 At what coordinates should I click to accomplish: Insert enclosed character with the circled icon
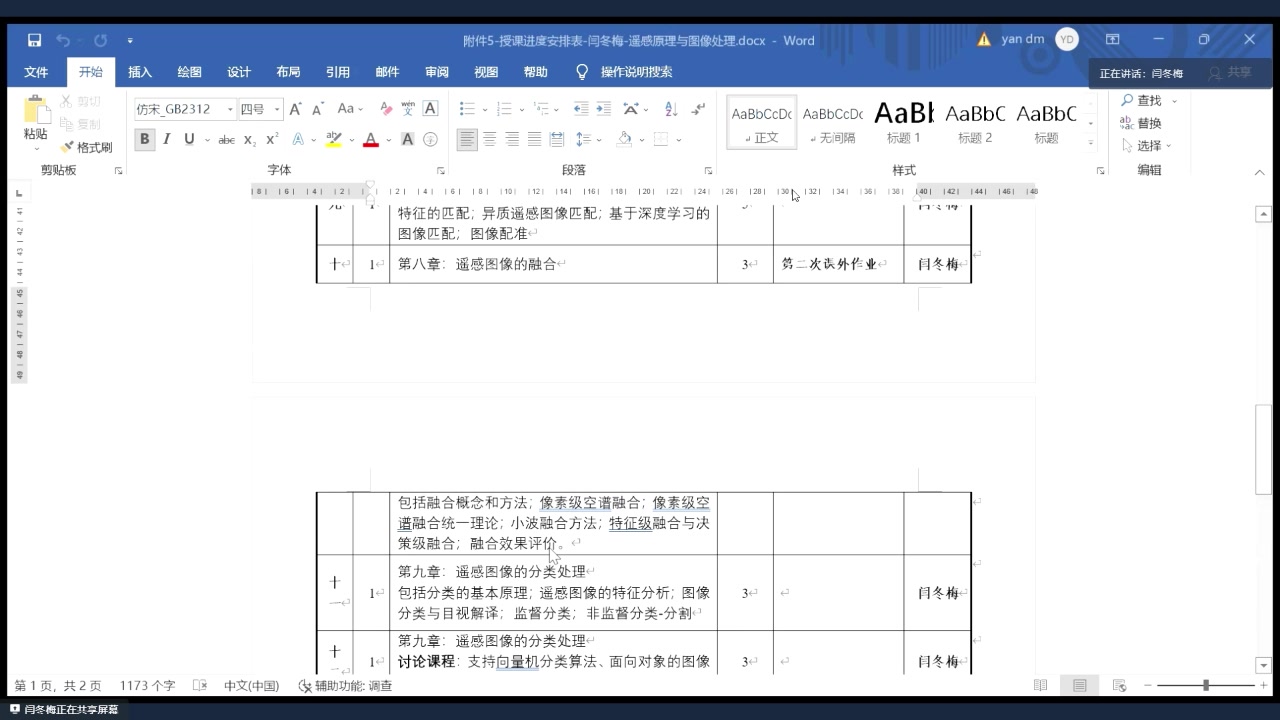(431, 140)
